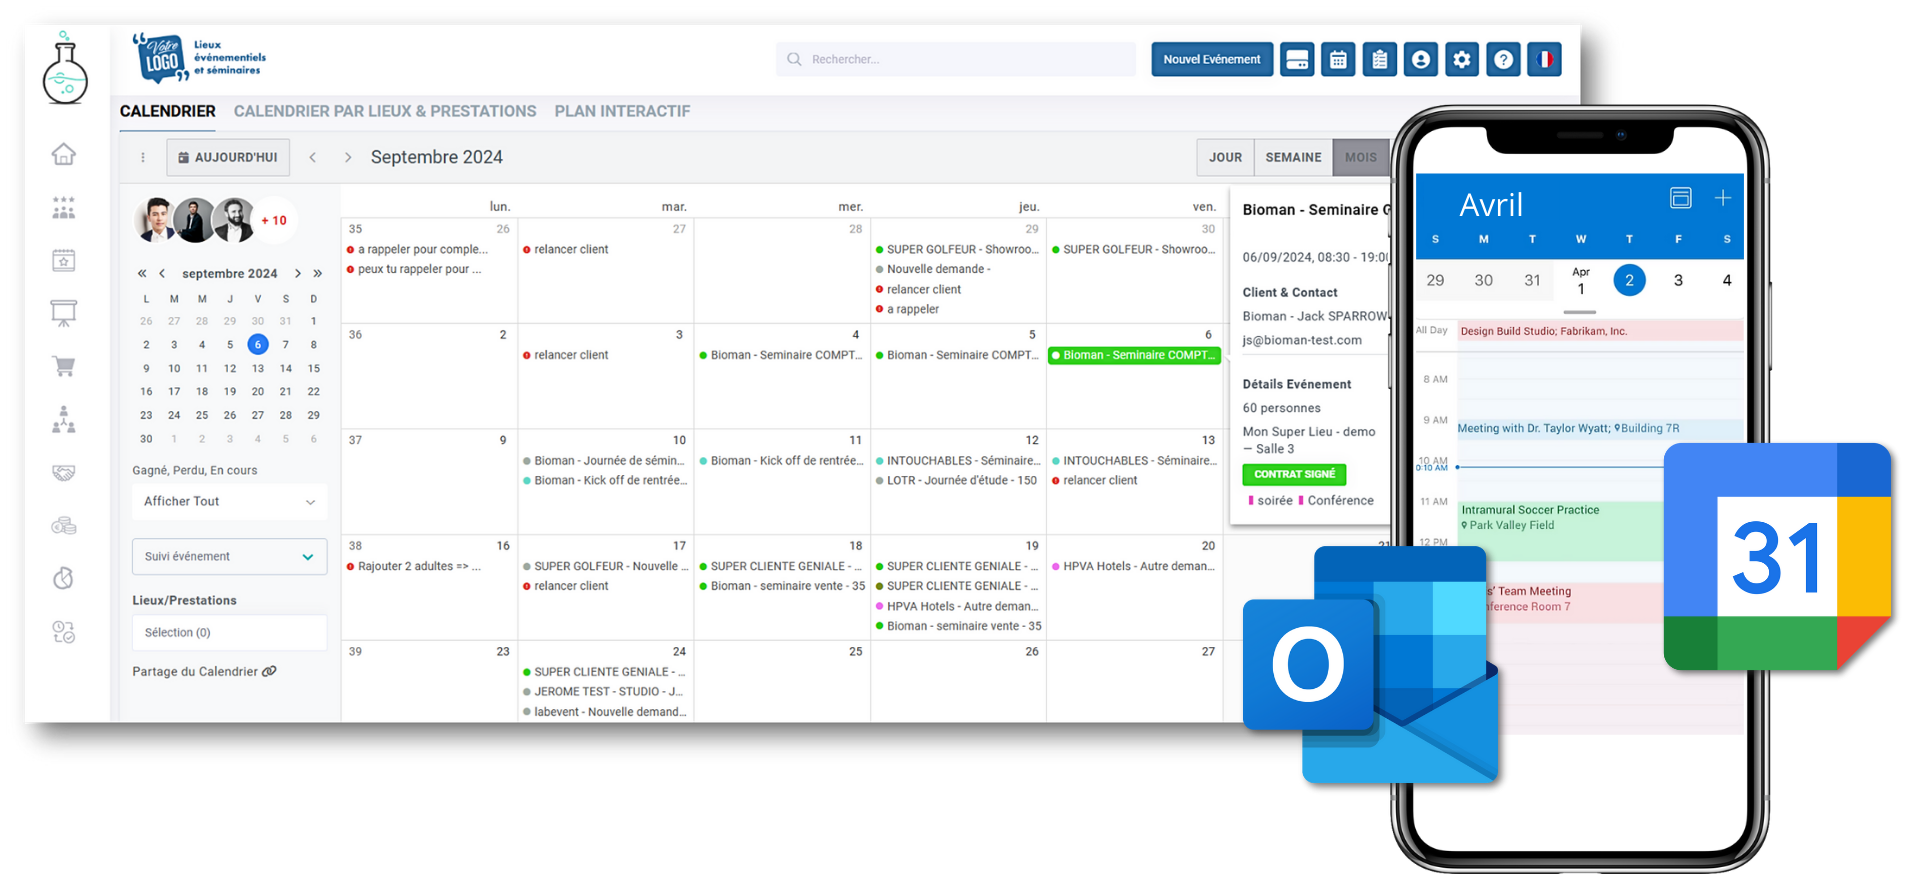
Task: Mini calendar: go to next month arrow
Action: [297, 273]
